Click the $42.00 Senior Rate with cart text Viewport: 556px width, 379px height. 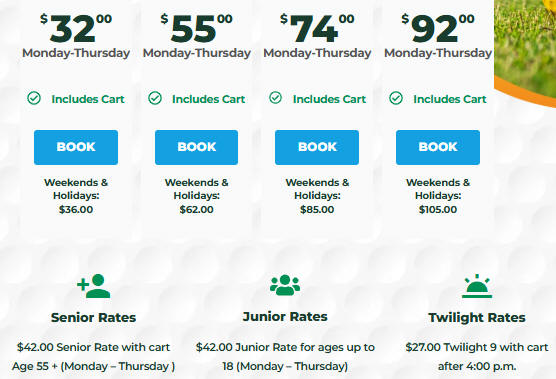click(x=94, y=347)
